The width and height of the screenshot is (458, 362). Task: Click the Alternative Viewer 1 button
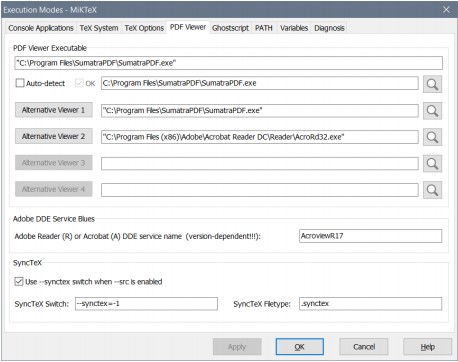[54, 110]
